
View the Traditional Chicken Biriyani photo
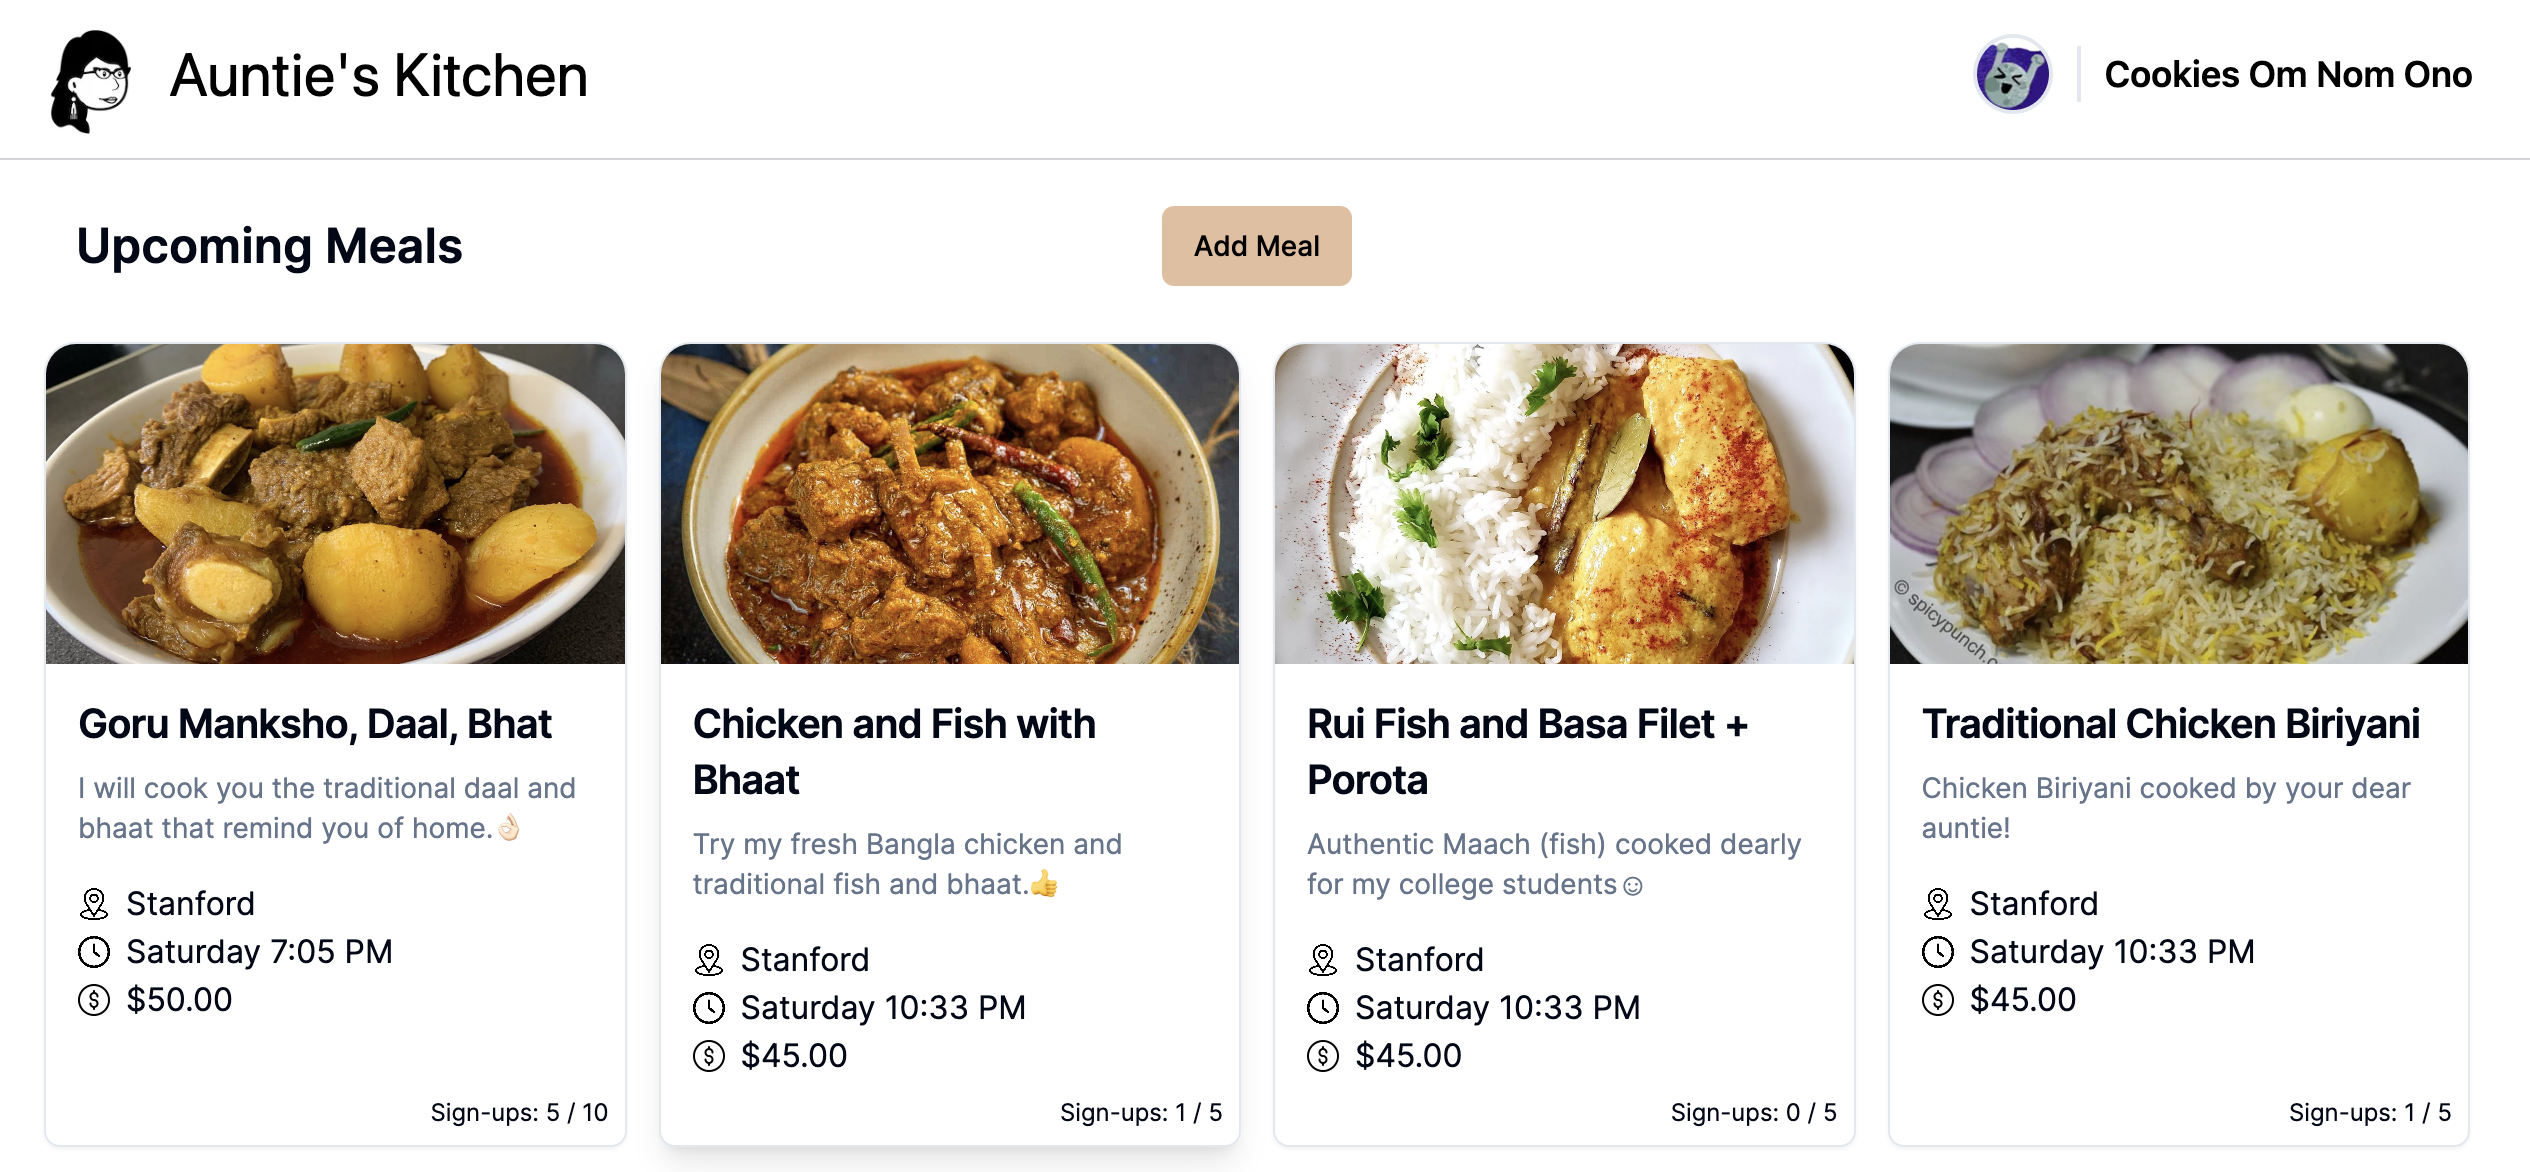click(2178, 504)
